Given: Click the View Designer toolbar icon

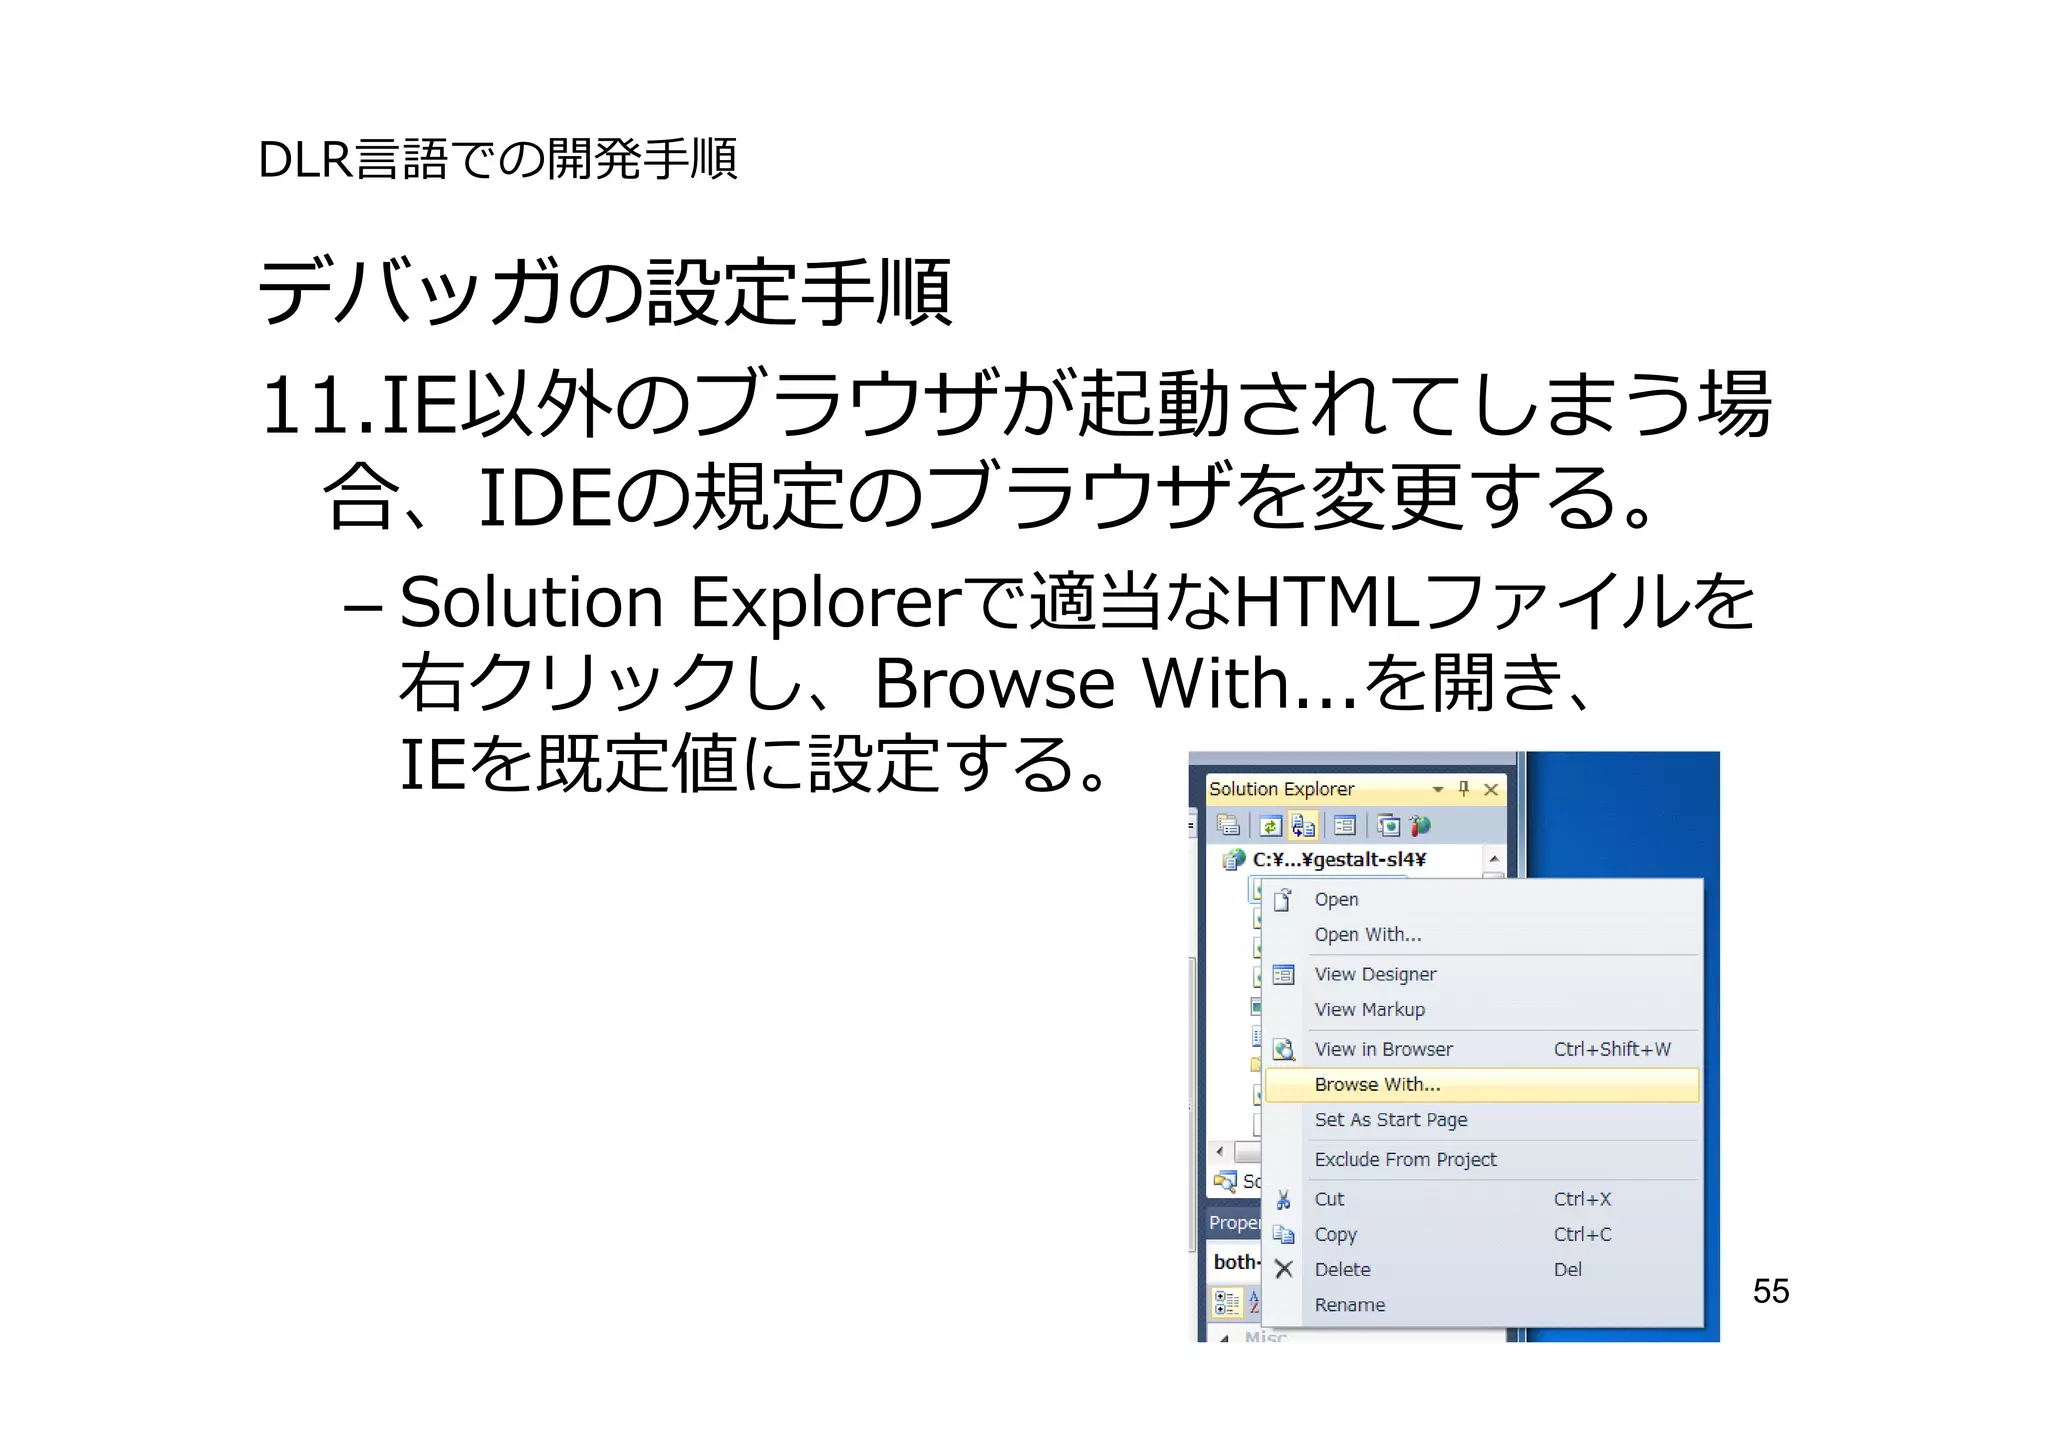Looking at the screenshot, I should (1345, 825).
